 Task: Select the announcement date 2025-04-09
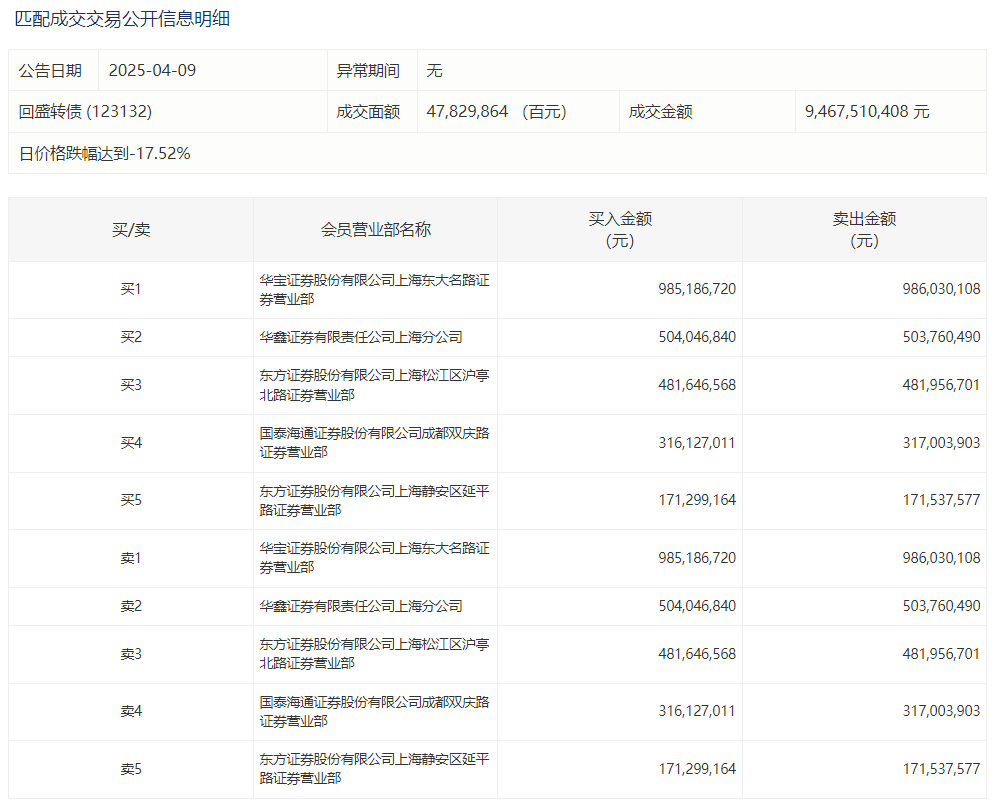coord(154,71)
